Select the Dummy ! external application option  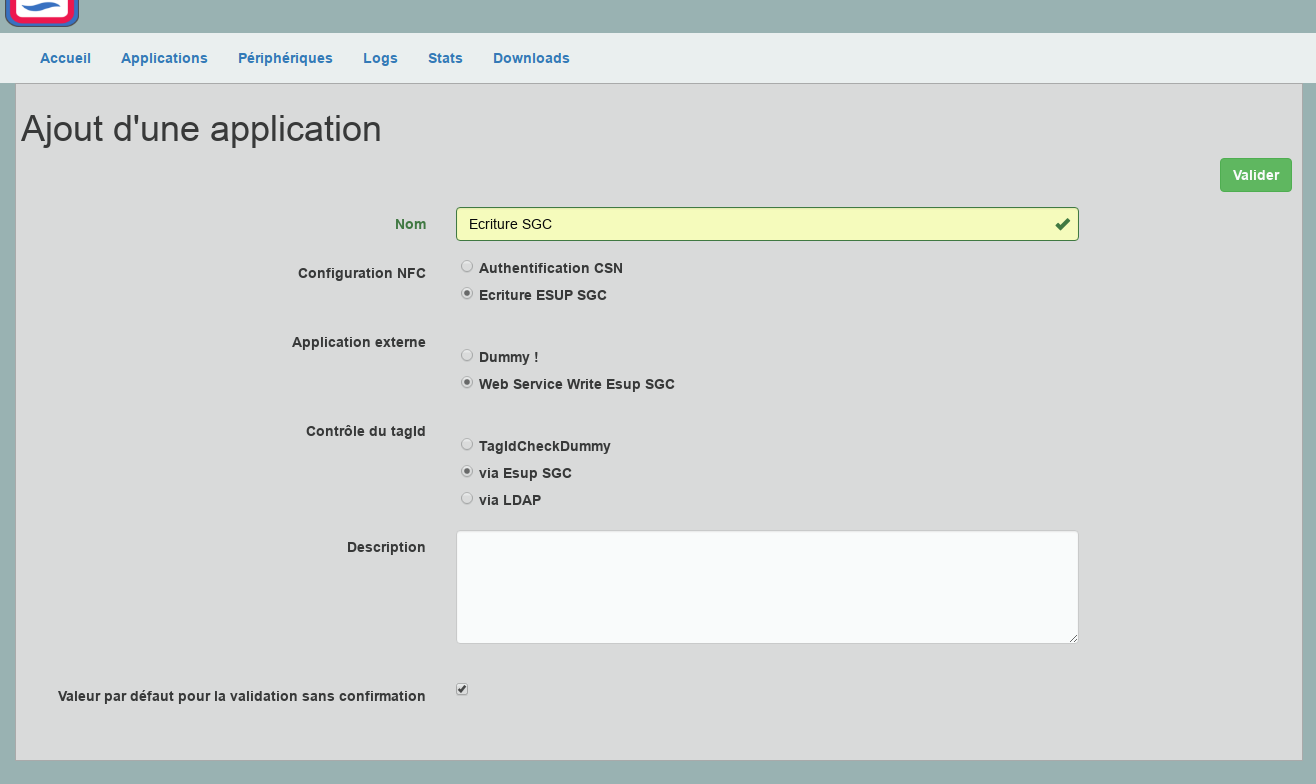(467, 356)
